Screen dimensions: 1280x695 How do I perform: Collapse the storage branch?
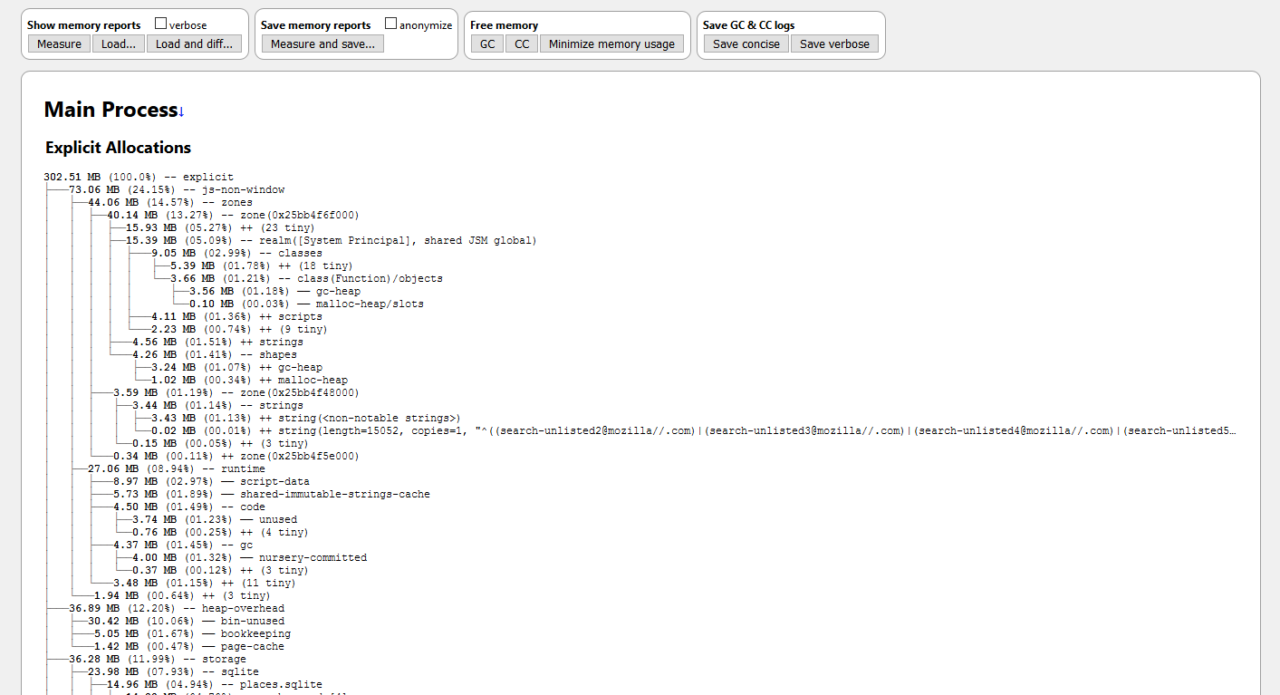[x=224, y=660]
